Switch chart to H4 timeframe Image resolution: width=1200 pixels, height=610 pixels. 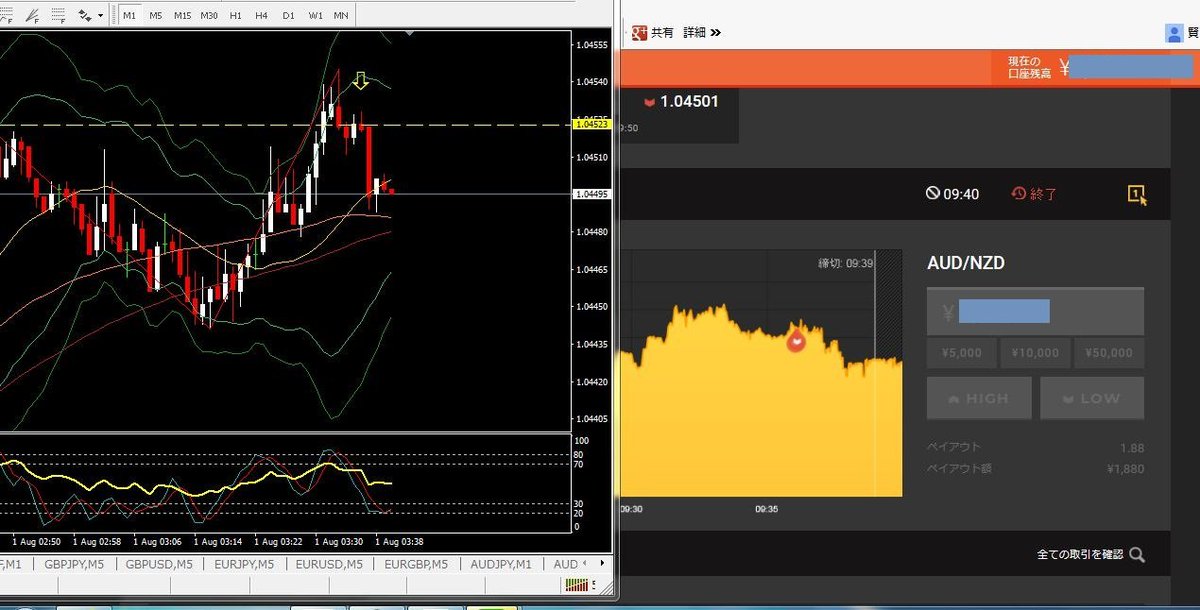(x=261, y=16)
